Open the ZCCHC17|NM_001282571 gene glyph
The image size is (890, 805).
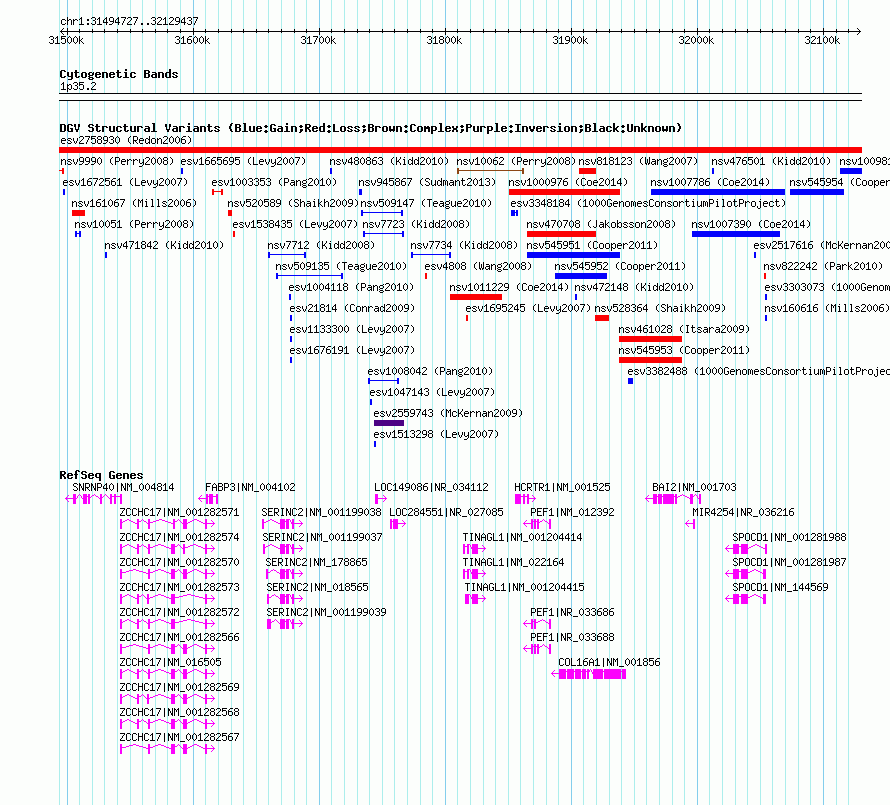167,524
